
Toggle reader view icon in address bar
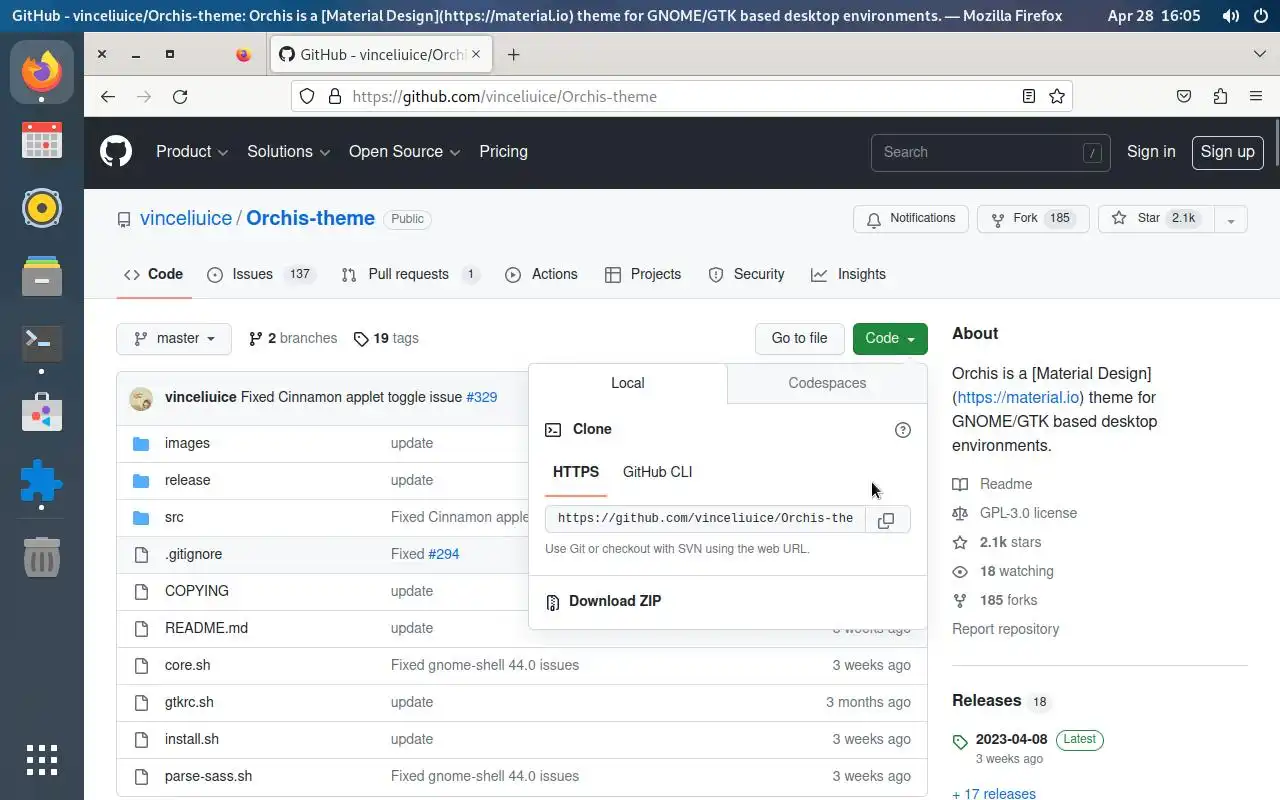(x=1029, y=97)
